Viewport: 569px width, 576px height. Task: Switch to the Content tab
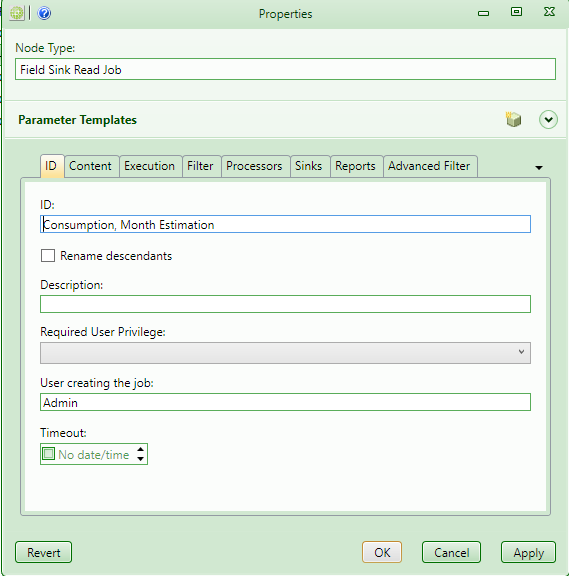pos(90,166)
